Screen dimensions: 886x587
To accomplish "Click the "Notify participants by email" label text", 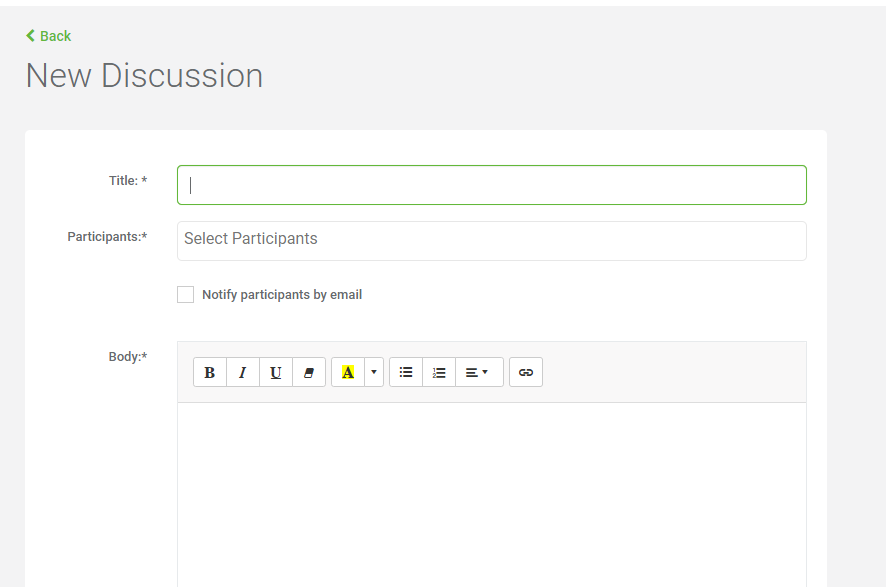I will tap(282, 294).
